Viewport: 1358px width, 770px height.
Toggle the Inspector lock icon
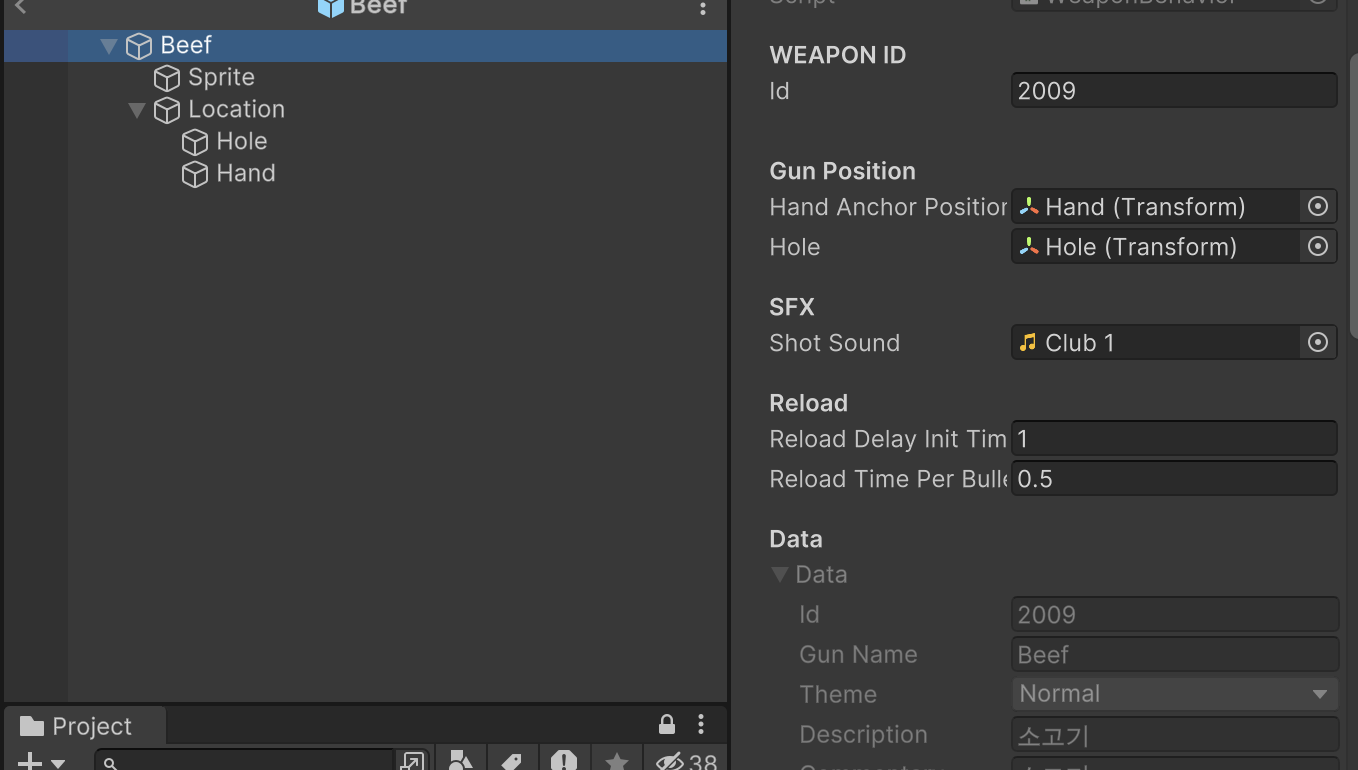(665, 724)
